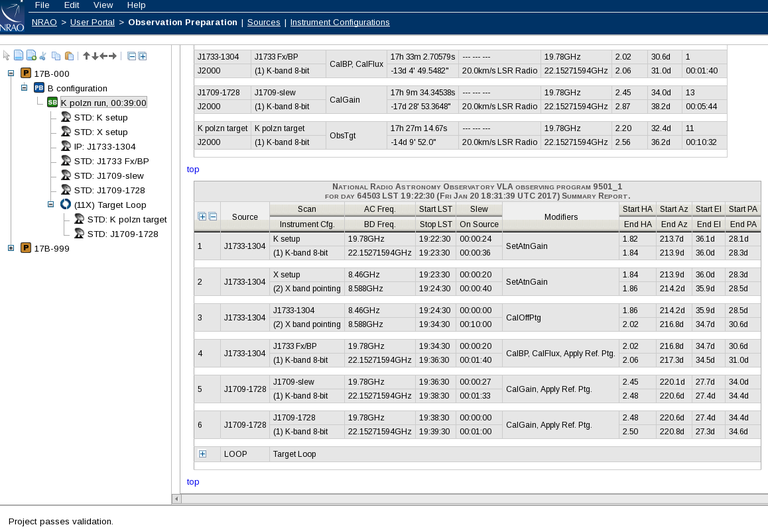768x531 pixels.
Task: Select STD: J1733 Fx/BP scan in tree
Action: [111, 161]
